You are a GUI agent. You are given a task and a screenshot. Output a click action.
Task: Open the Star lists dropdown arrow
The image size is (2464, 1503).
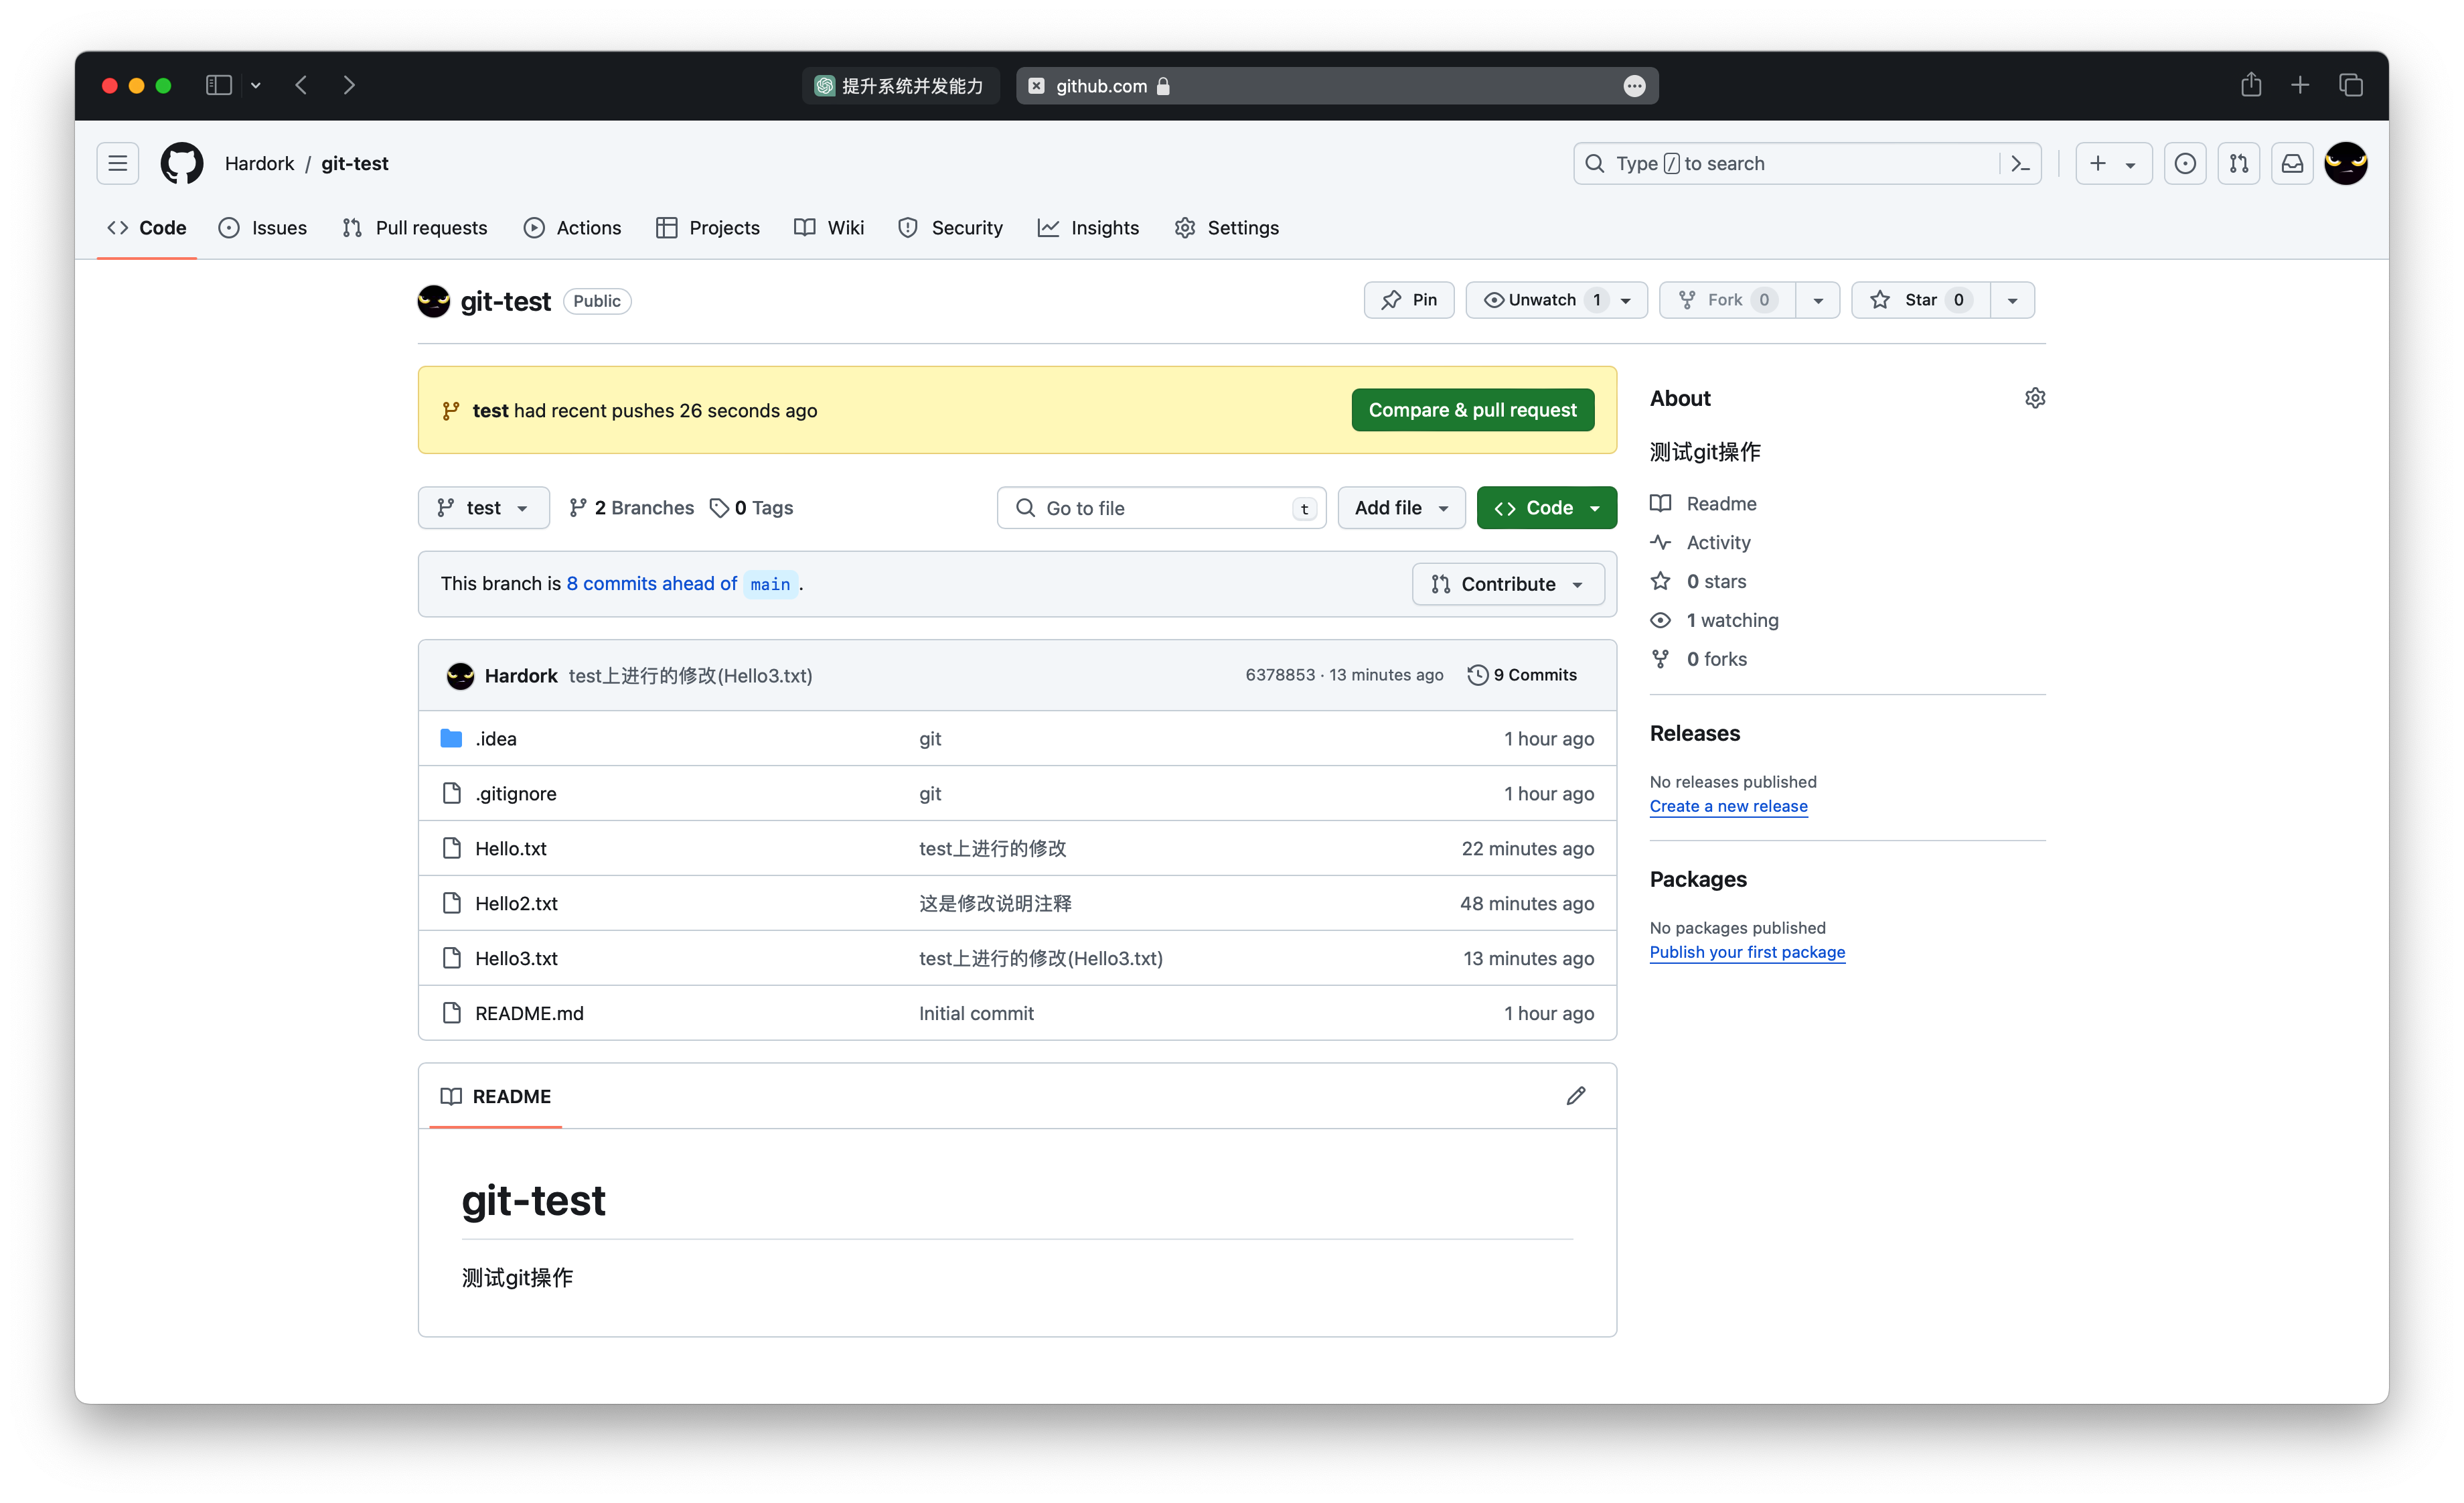(2012, 300)
